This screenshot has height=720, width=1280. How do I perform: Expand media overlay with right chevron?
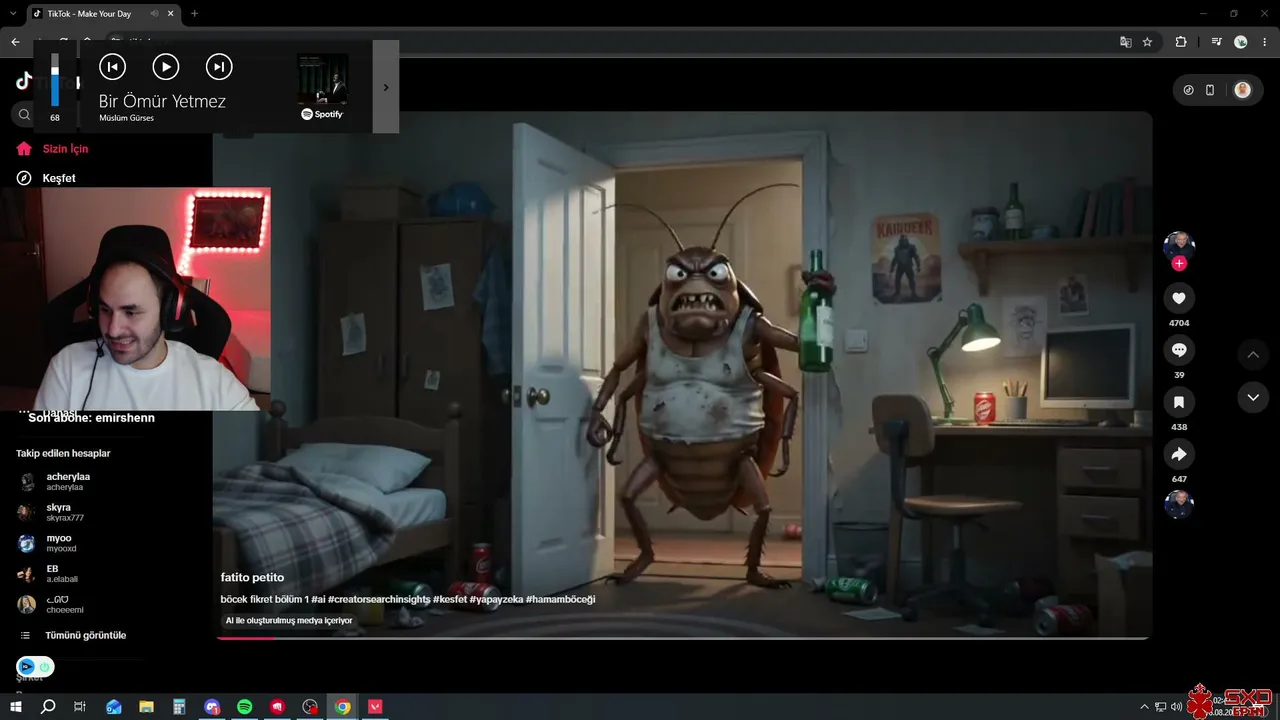click(386, 87)
